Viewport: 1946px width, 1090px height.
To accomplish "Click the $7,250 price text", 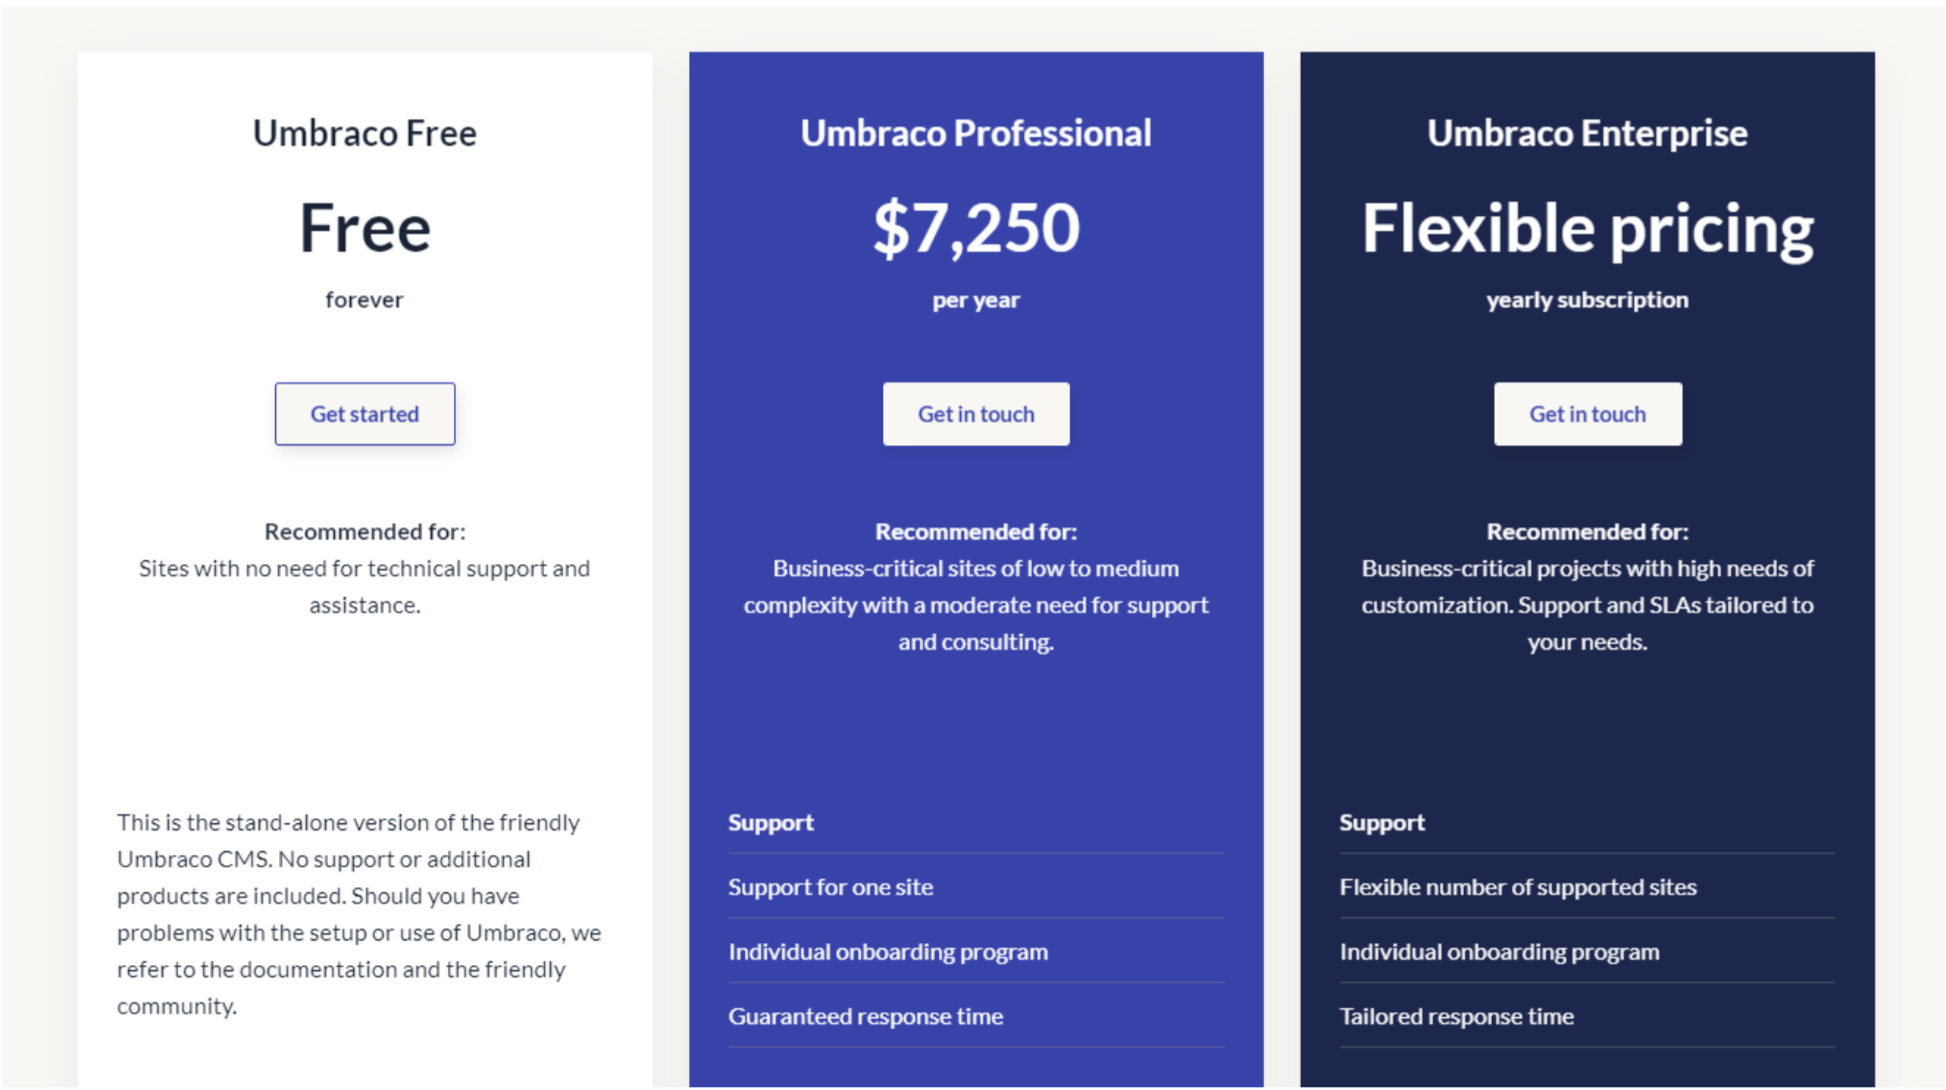I will 975,228.
